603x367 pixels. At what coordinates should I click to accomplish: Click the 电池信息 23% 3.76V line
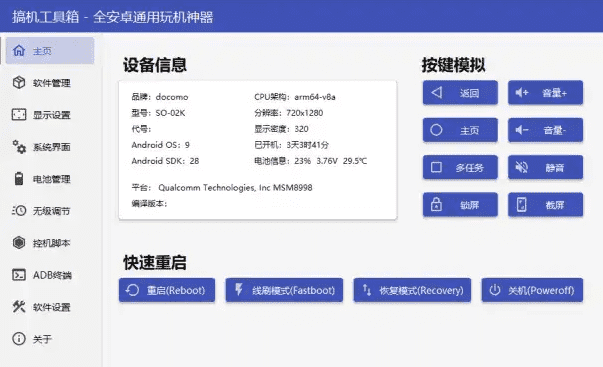311,161
